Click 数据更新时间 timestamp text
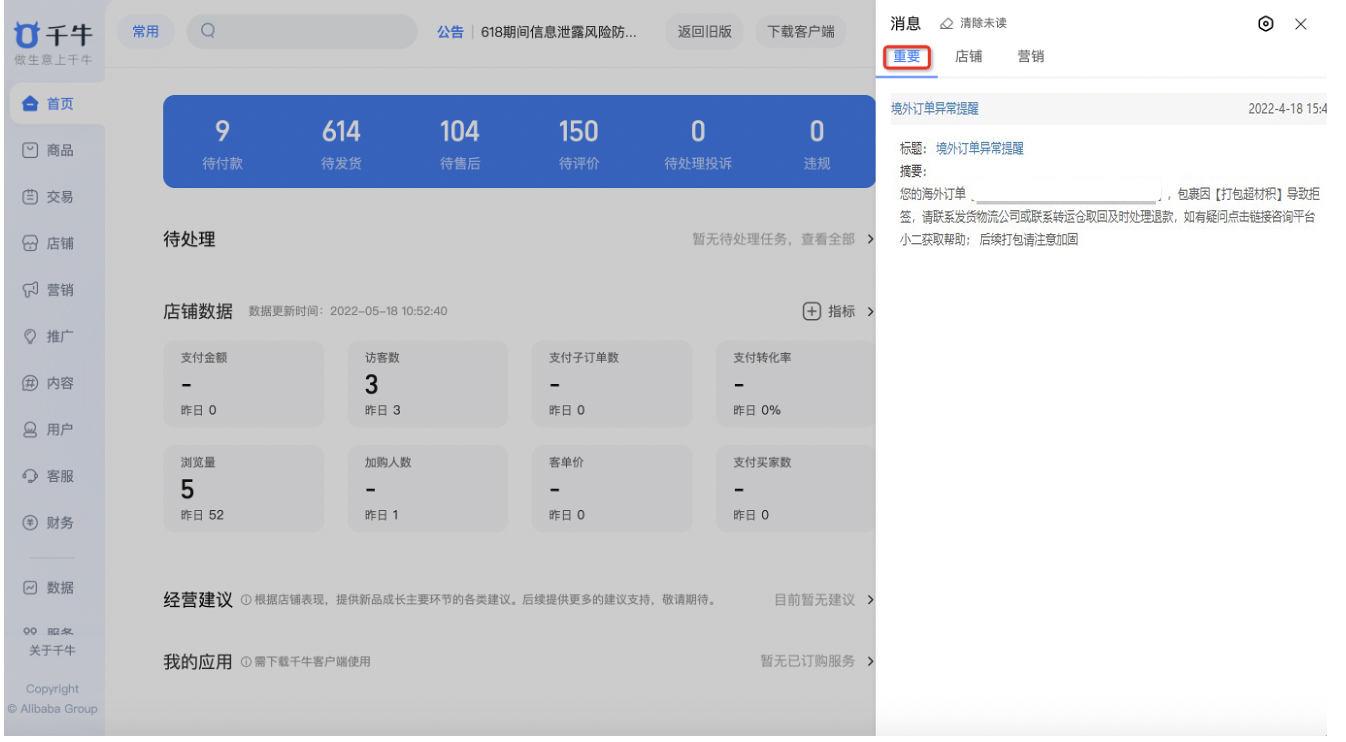 (x=348, y=311)
